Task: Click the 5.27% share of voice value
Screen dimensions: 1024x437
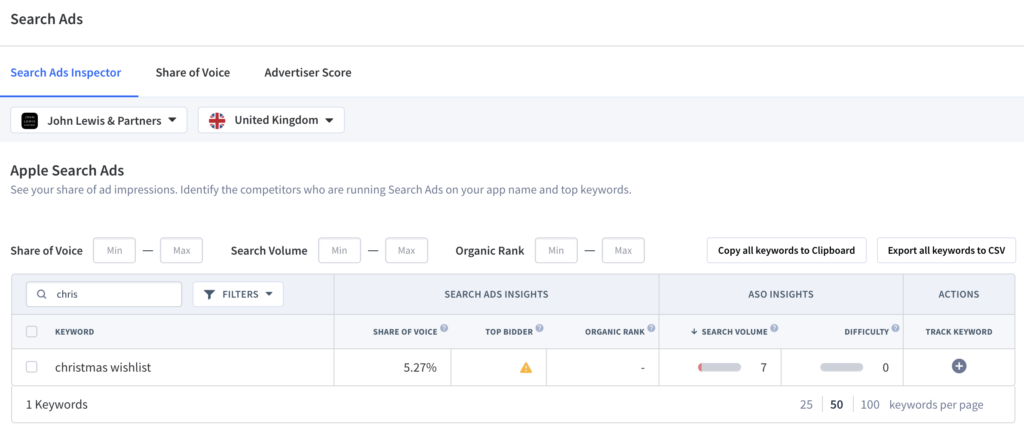Action: click(x=420, y=368)
